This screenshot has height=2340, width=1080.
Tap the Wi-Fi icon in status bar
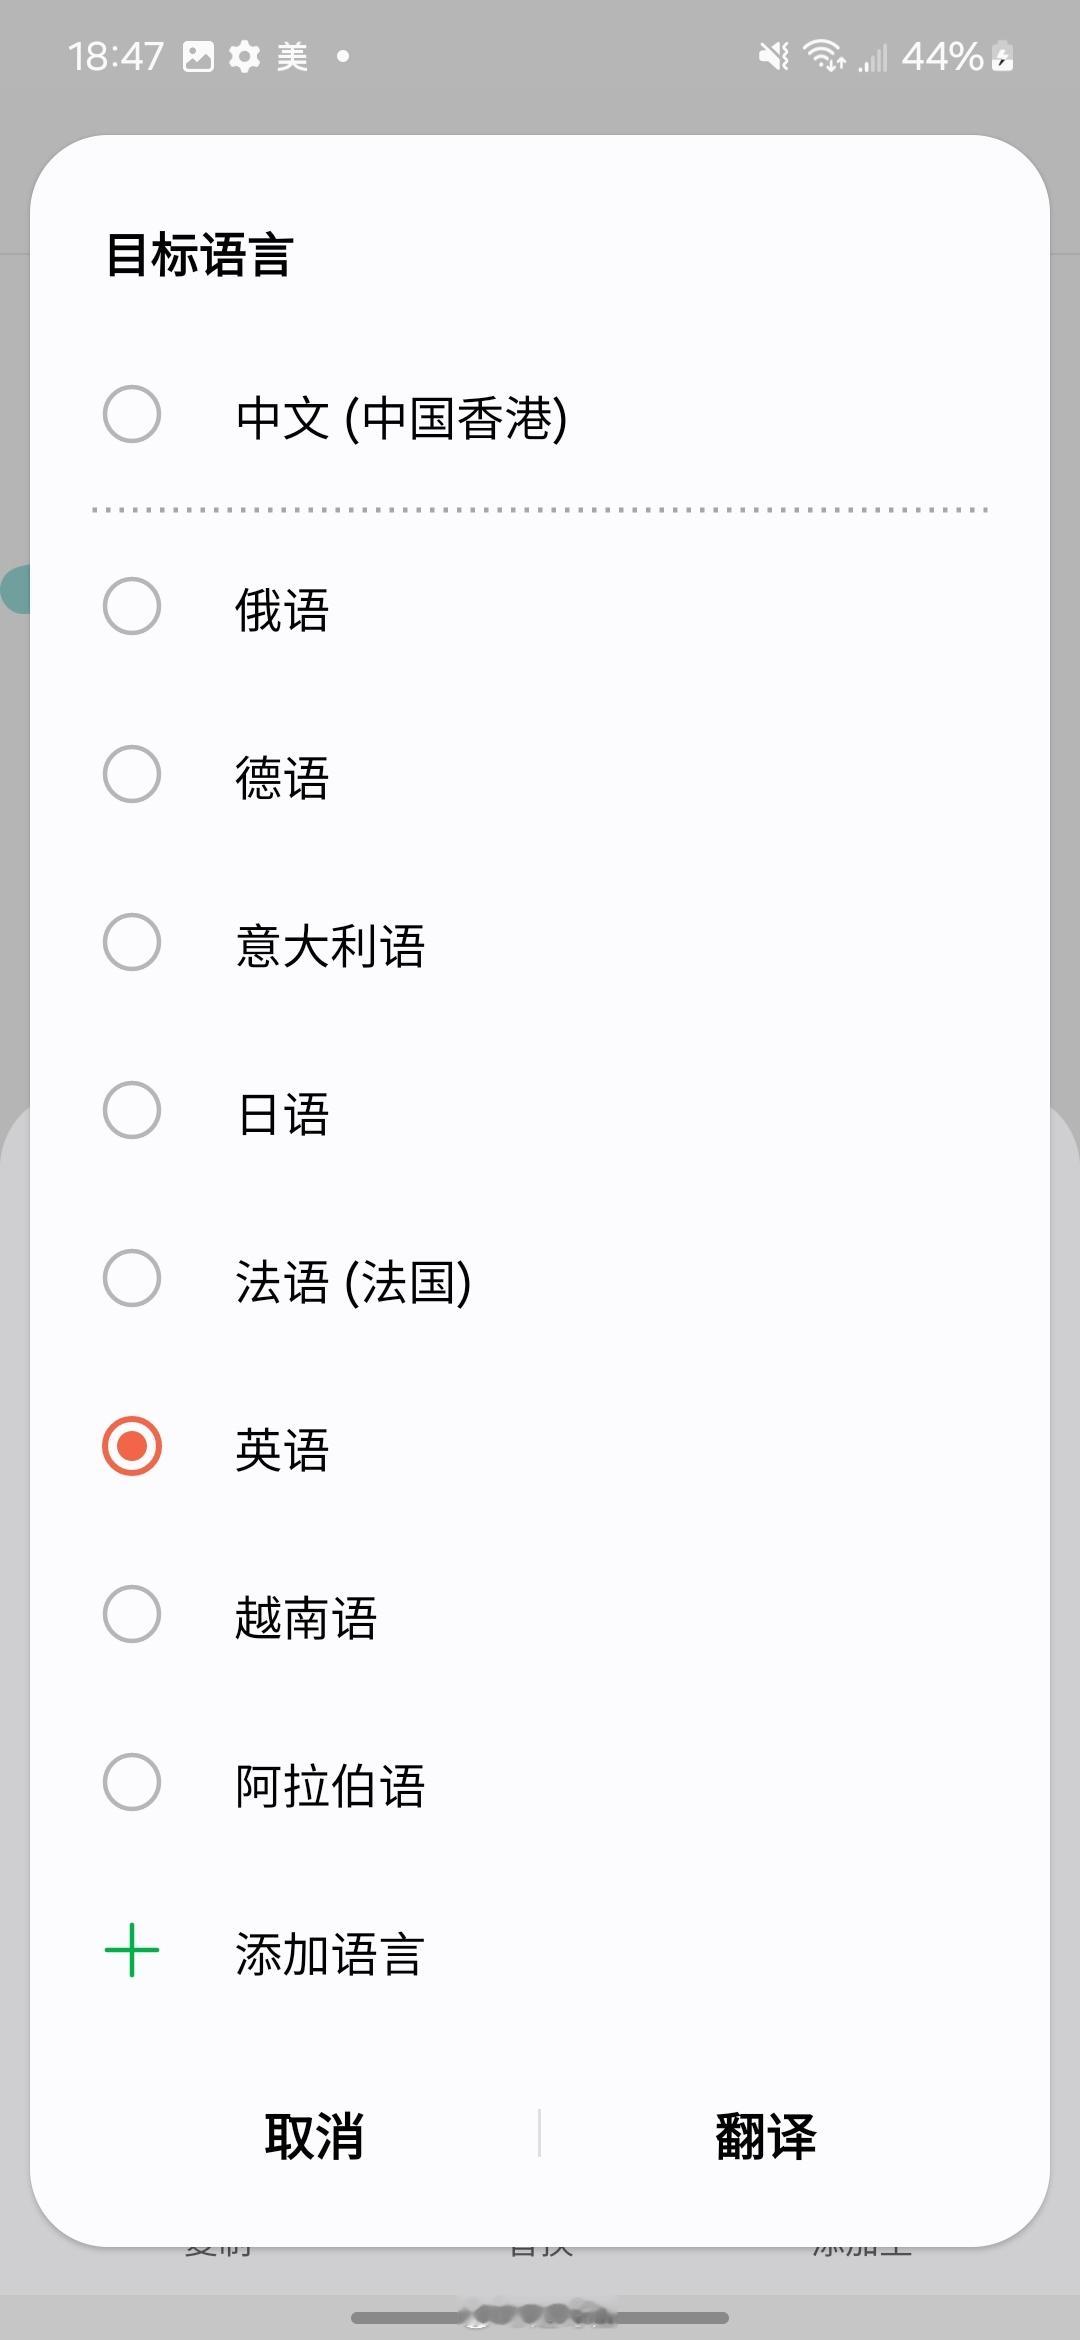click(x=825, y=56)
